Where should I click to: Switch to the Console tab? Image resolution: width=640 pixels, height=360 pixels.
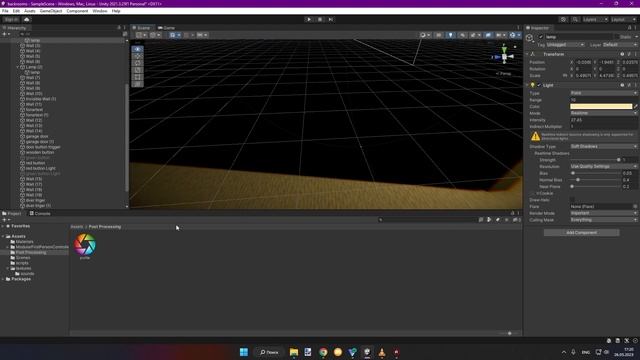(40, 213)
